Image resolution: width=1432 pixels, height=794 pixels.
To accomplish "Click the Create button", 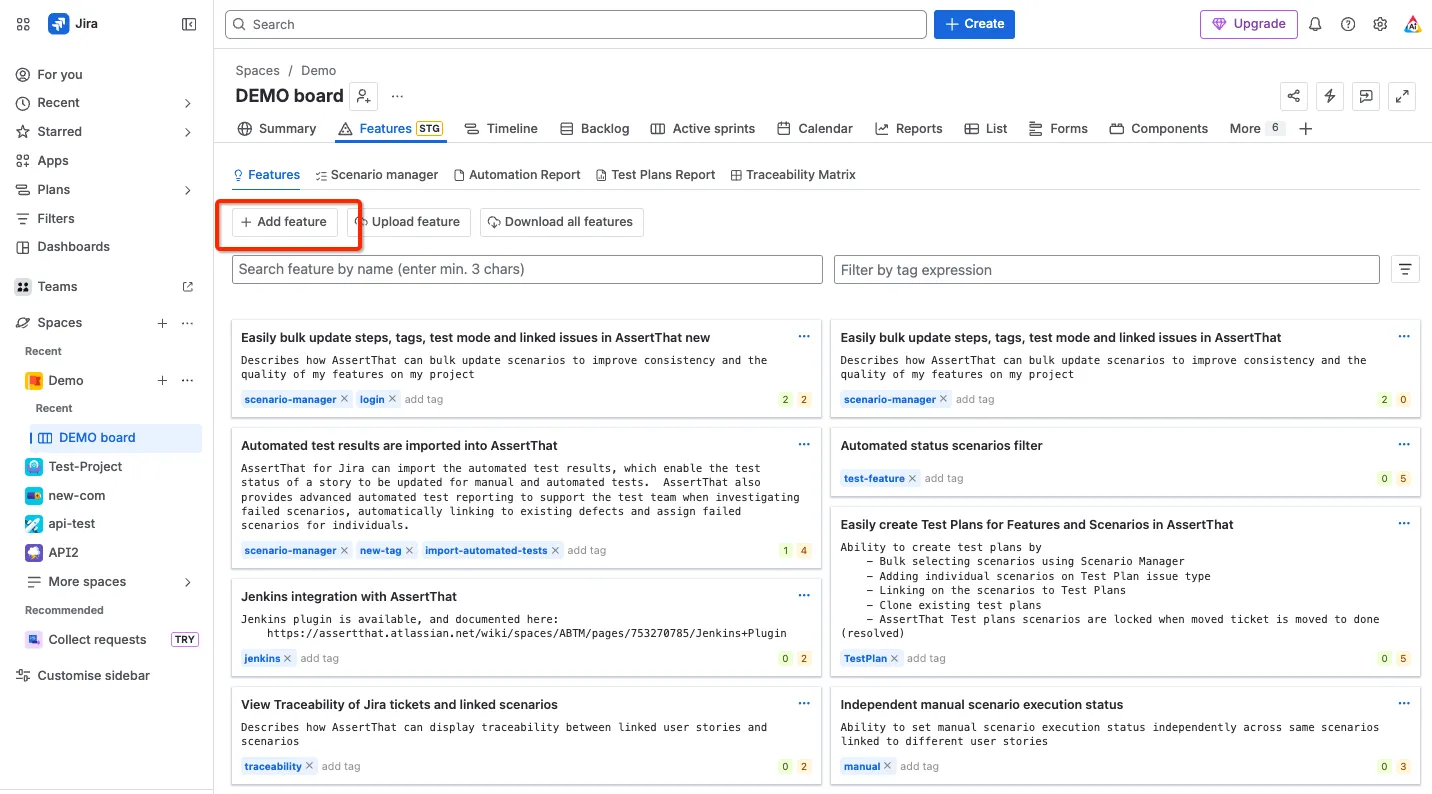I will (x=974, y=24).
